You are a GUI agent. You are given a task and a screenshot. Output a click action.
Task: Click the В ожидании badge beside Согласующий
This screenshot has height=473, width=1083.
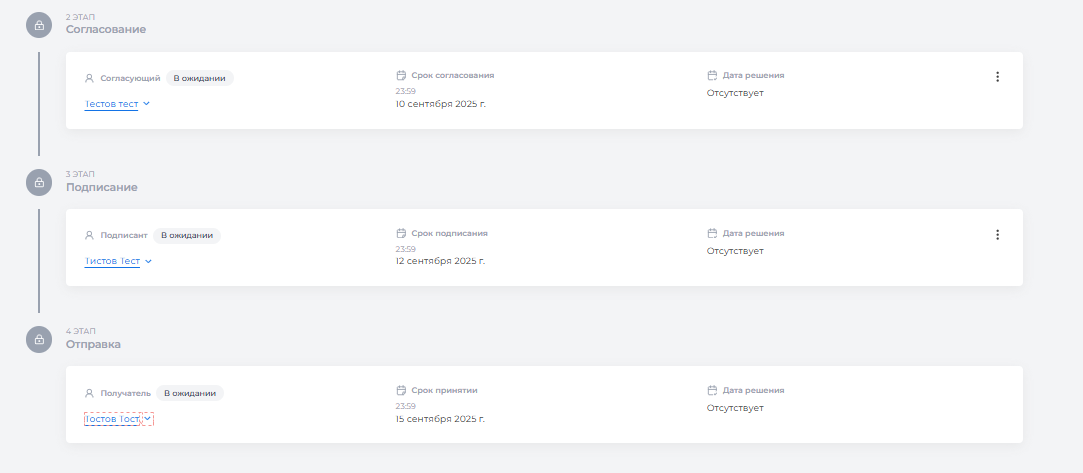click(x=199, y=78)
